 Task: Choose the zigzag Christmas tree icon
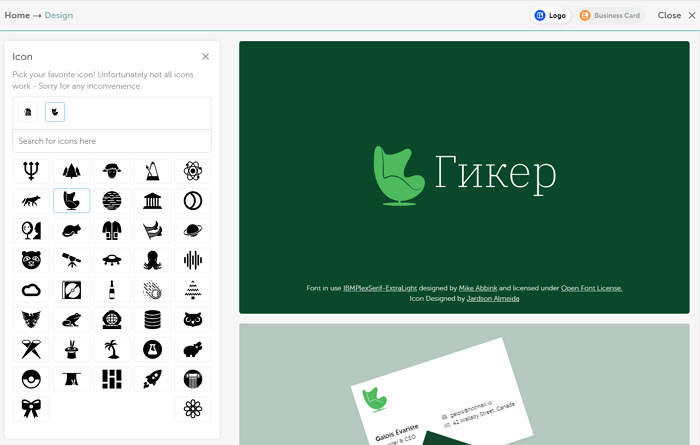193,290
